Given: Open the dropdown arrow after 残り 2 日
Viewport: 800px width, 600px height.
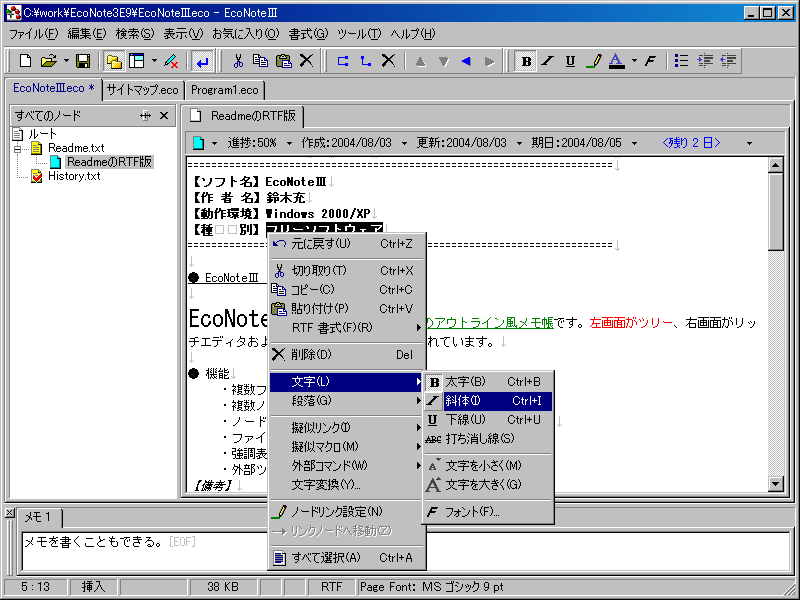Looking at the screenshot, I should pos(749,143).
